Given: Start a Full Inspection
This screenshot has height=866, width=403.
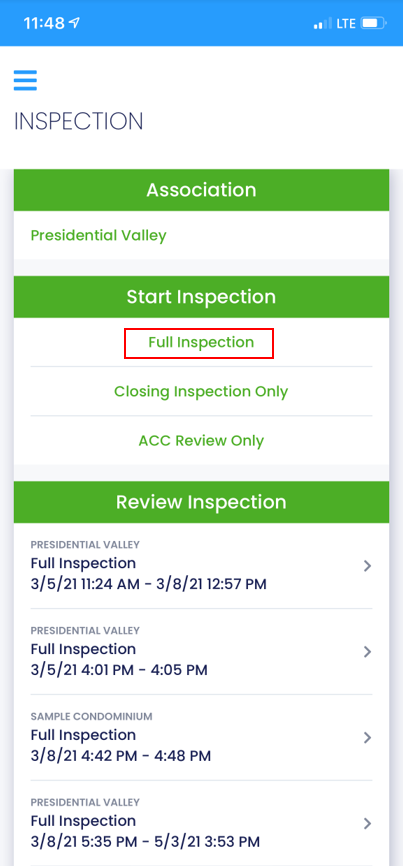Looking at the screenshot, I should click(x=201, y=342).
